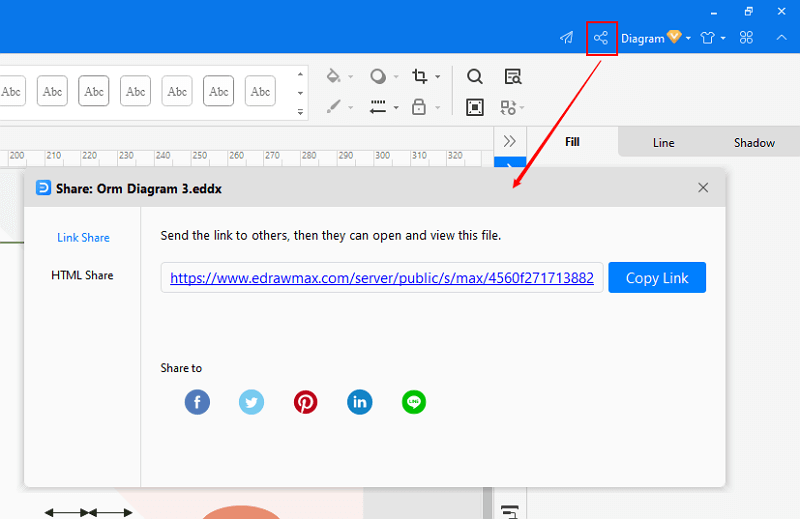Choose the third Abc style thumbnail
Screen dimensions: 800x519
pos(94,91)
